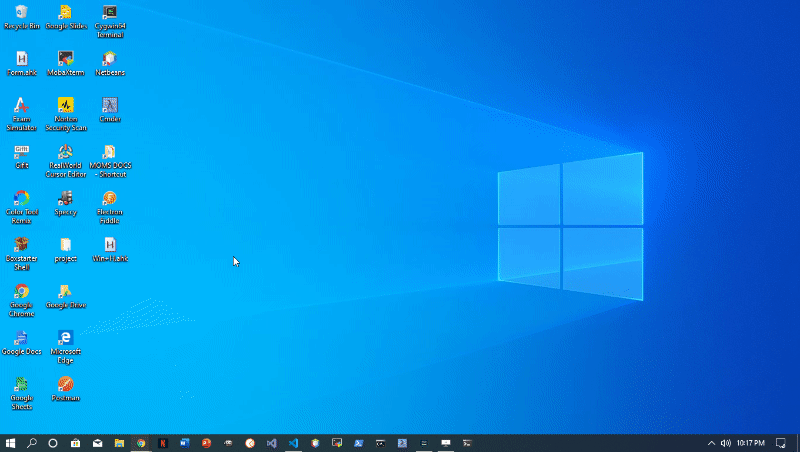Screen dimensions: 800x452
Task: Select the Google Sheets desktop icon
Action: (x=21, y=393)
